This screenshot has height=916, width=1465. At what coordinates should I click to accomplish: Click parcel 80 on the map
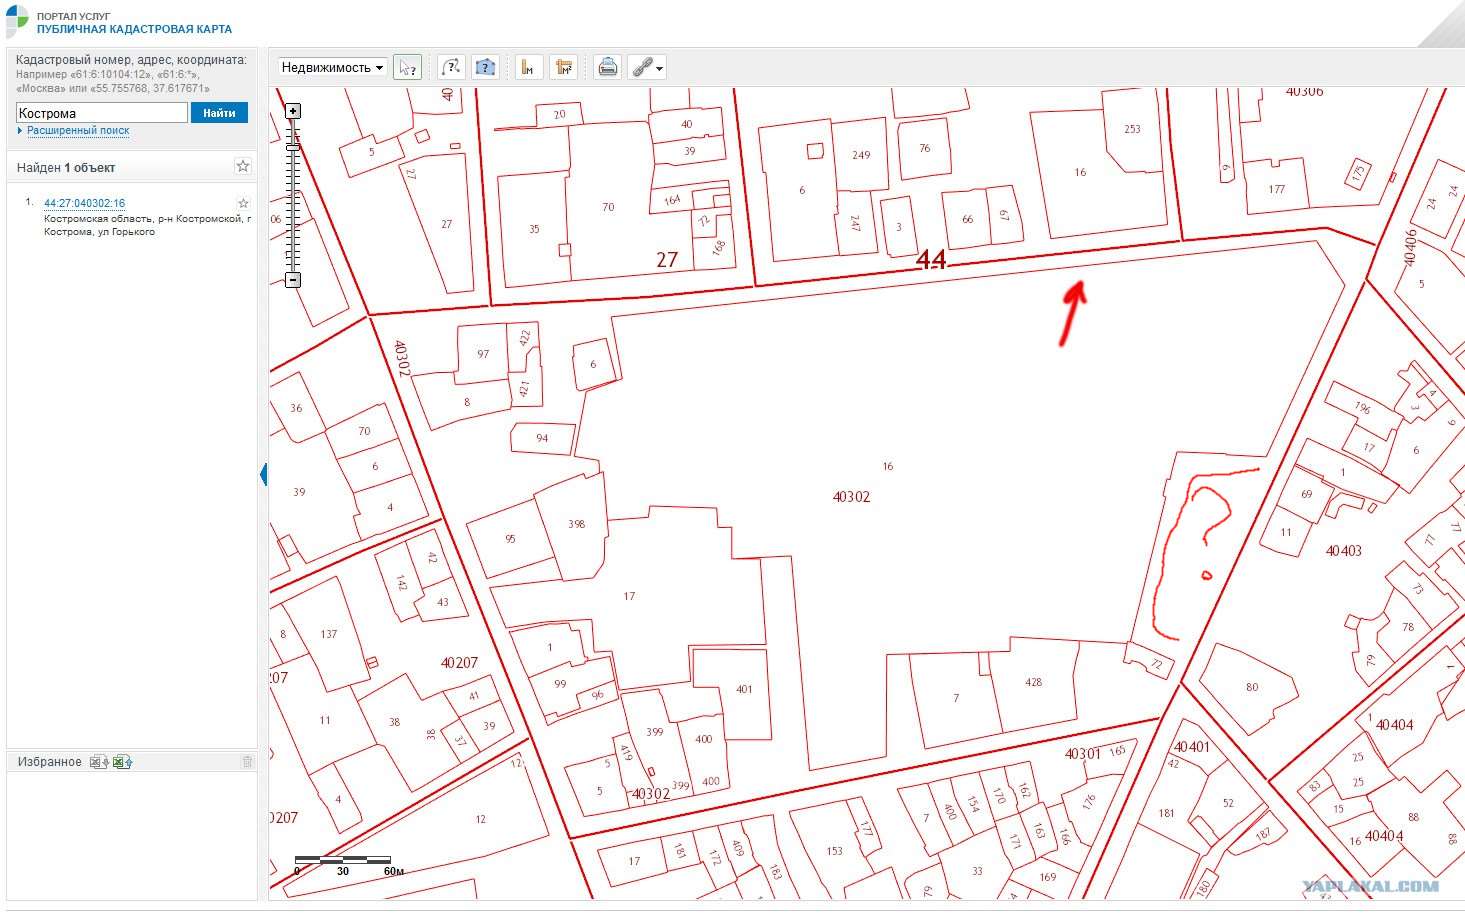click(x=1252, y=687)
